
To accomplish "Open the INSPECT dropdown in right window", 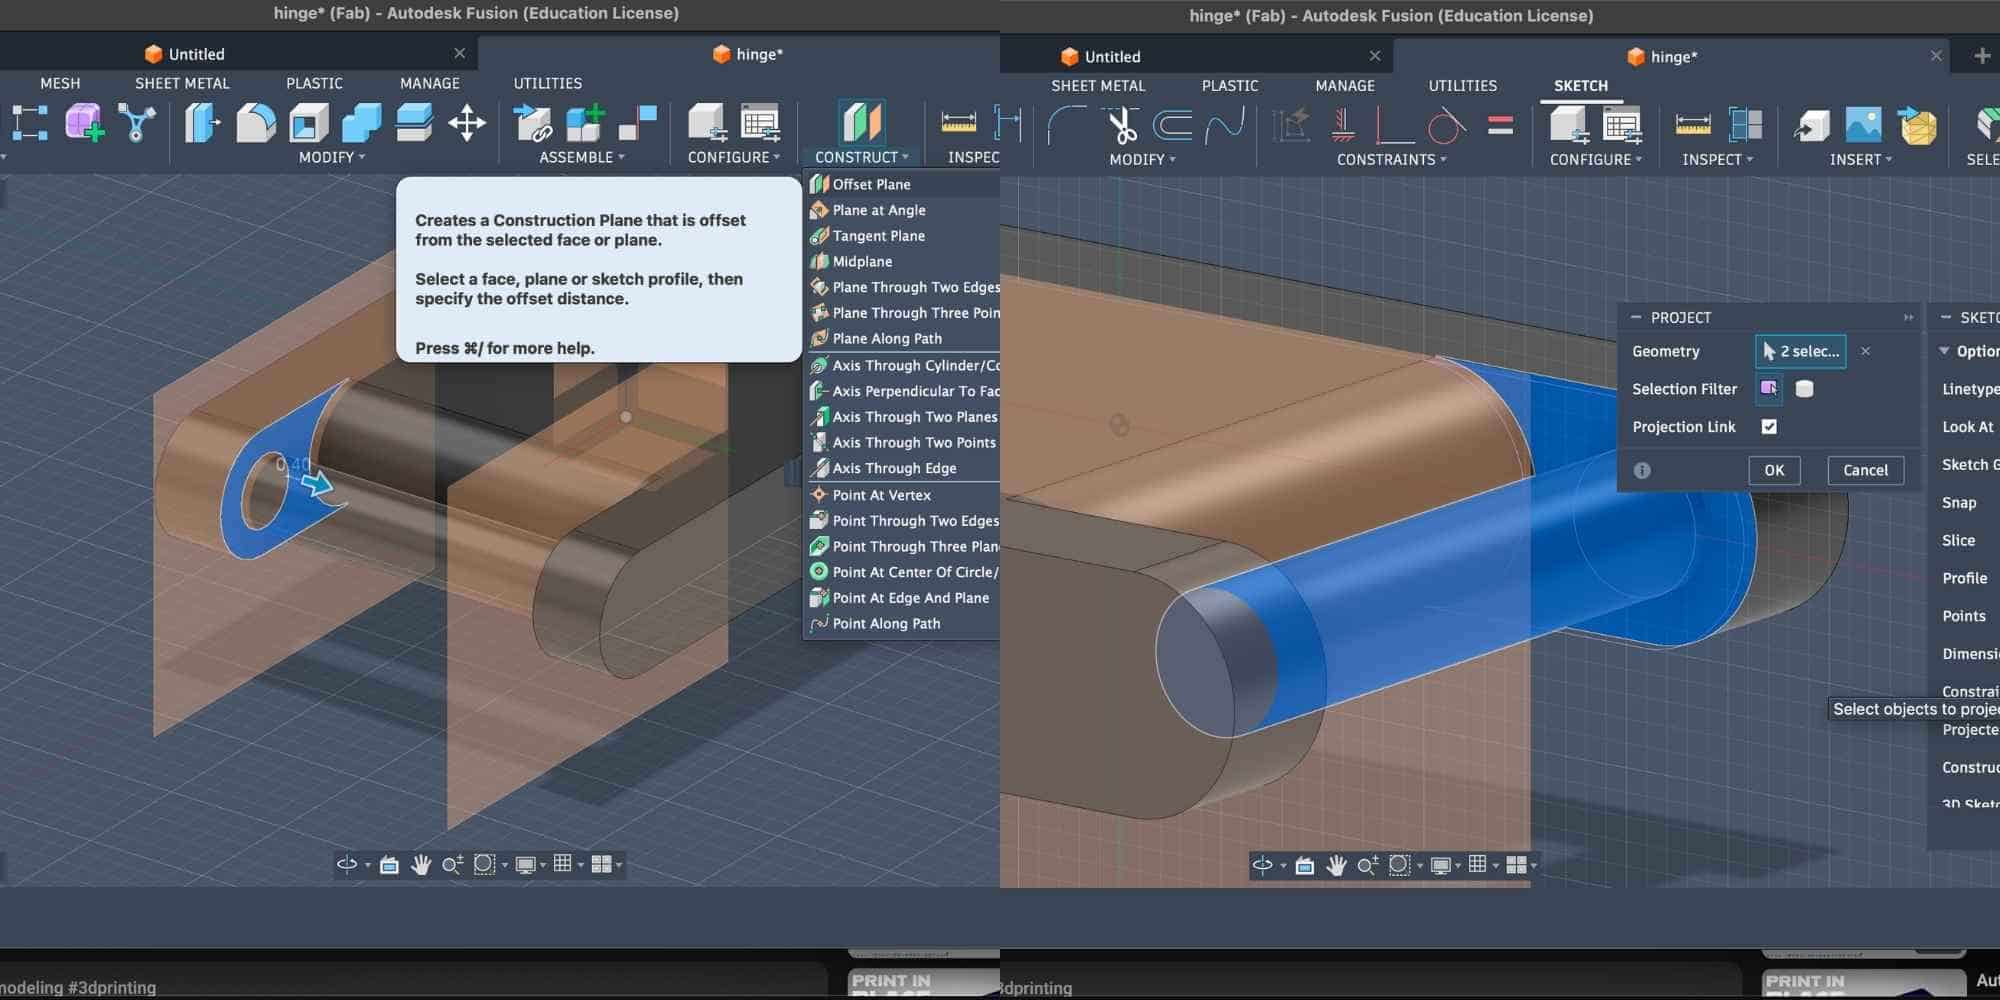I will (1718, 159).
